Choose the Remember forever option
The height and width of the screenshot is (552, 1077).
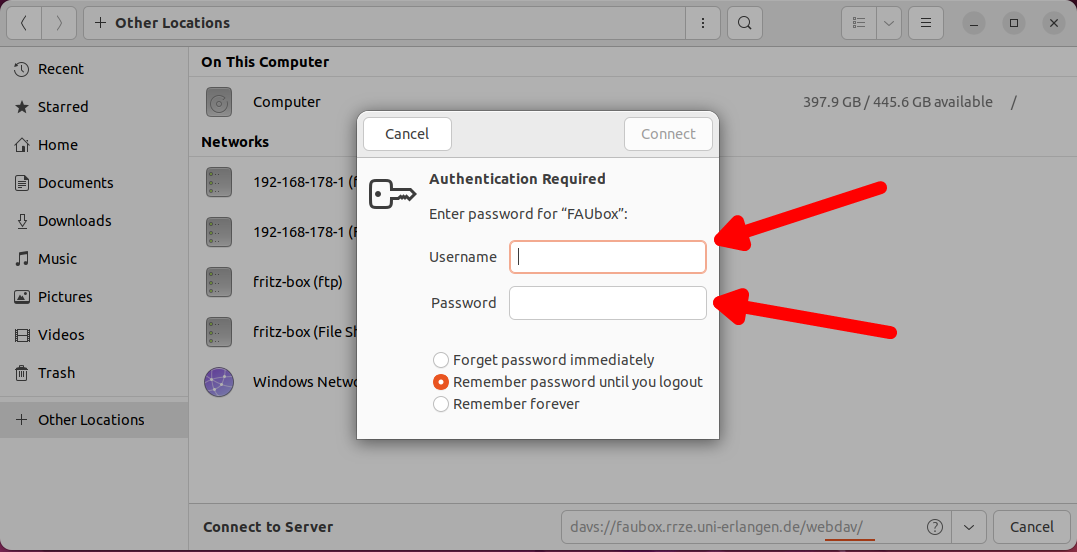[x=441, y=404]
